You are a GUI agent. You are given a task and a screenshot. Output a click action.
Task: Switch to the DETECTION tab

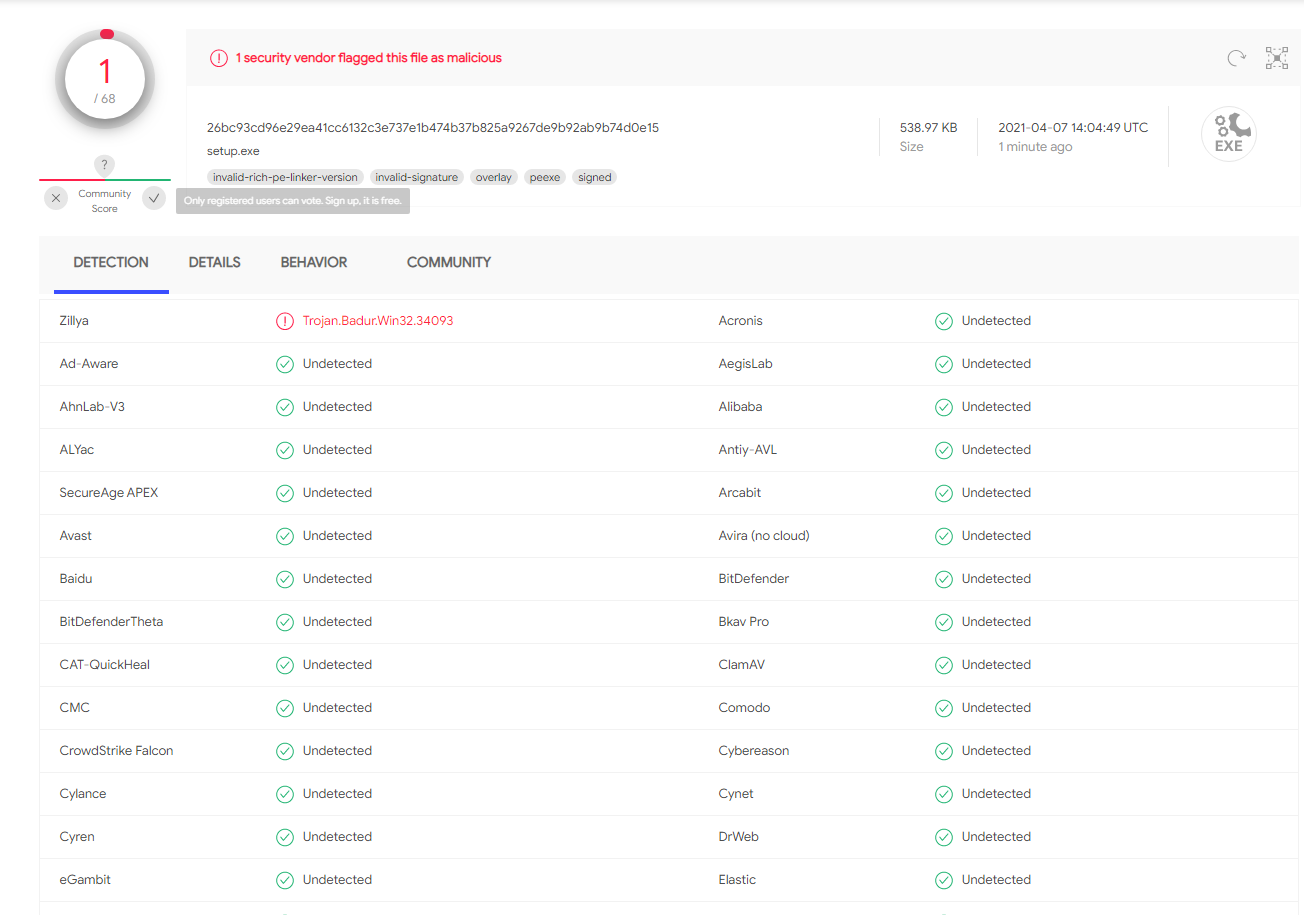pos(111,262)
